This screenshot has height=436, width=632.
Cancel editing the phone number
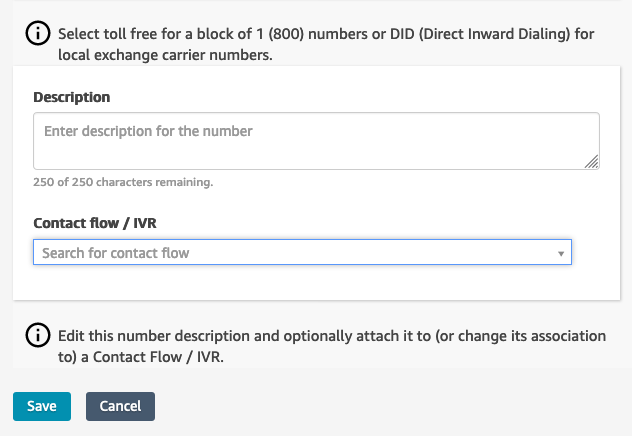pyautogui.click(x=120, y=406)
